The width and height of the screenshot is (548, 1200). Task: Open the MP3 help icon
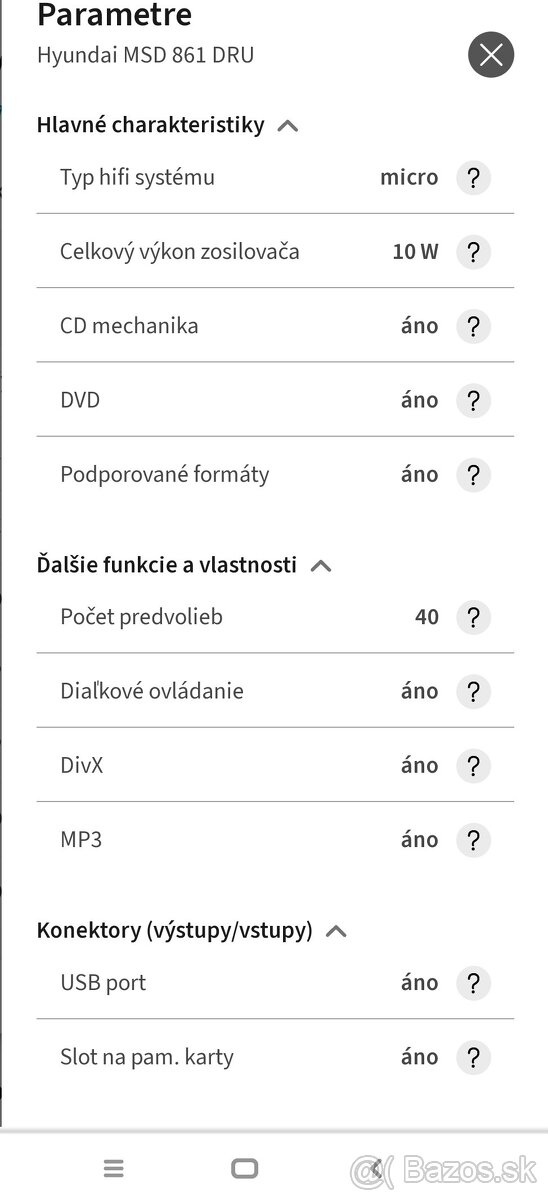pyautogui.click(x=473, y=840)
